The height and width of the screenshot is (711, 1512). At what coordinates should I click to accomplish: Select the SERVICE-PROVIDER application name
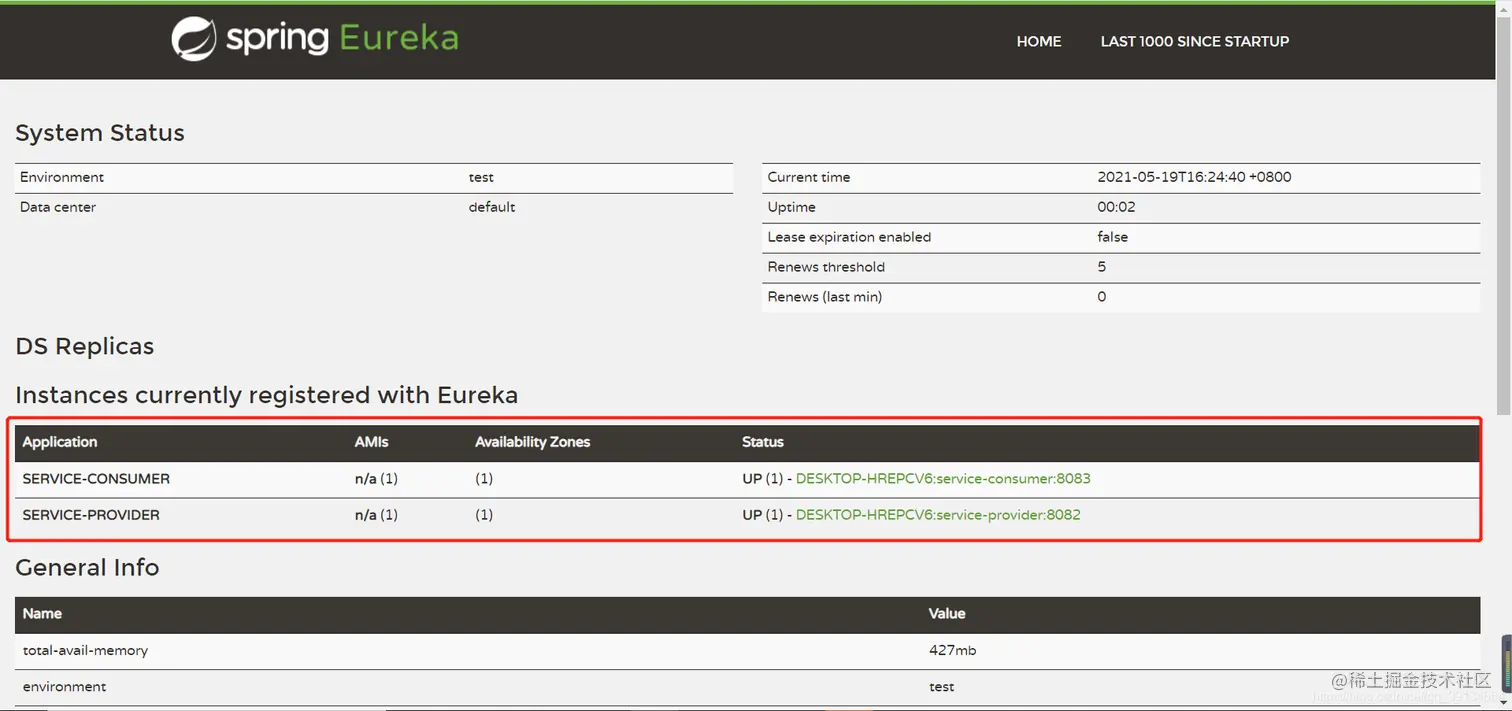91,515
